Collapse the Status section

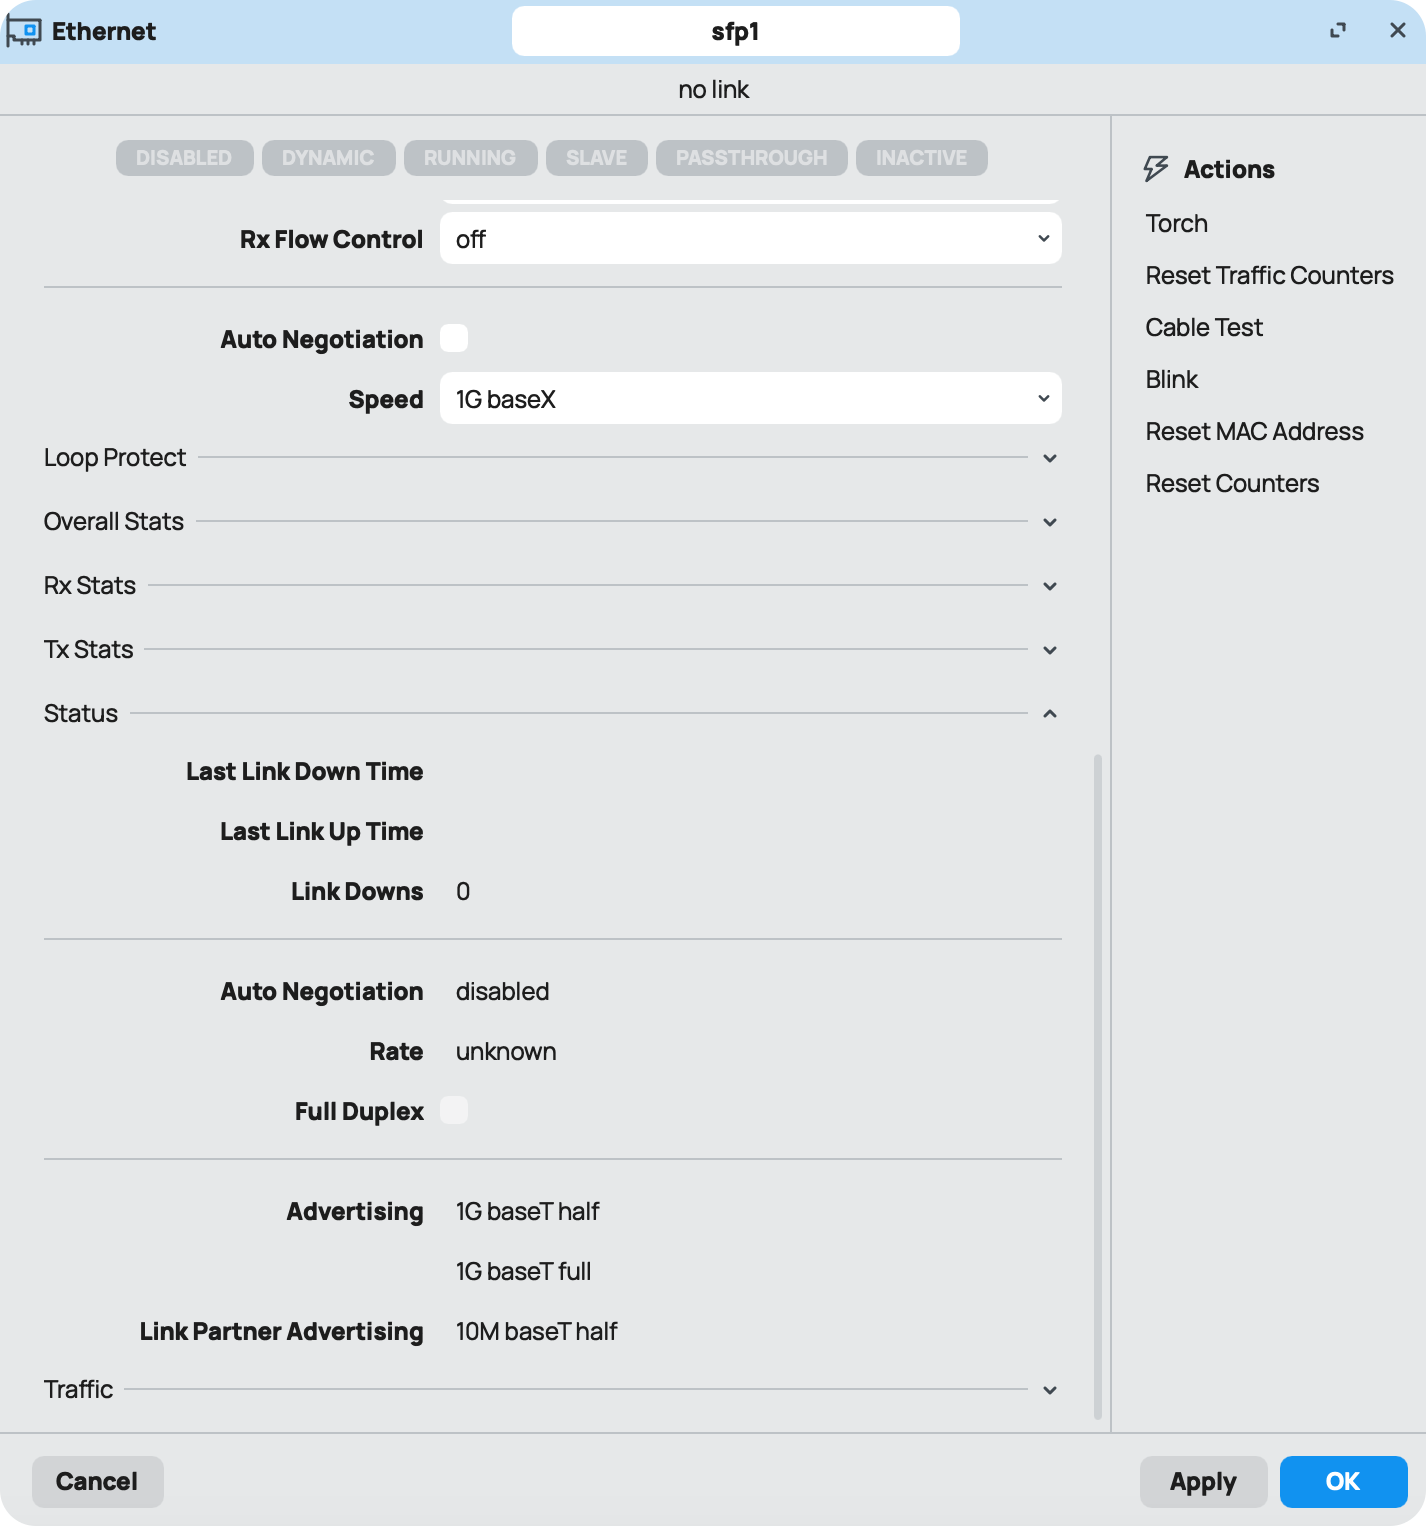[1049, 714]
